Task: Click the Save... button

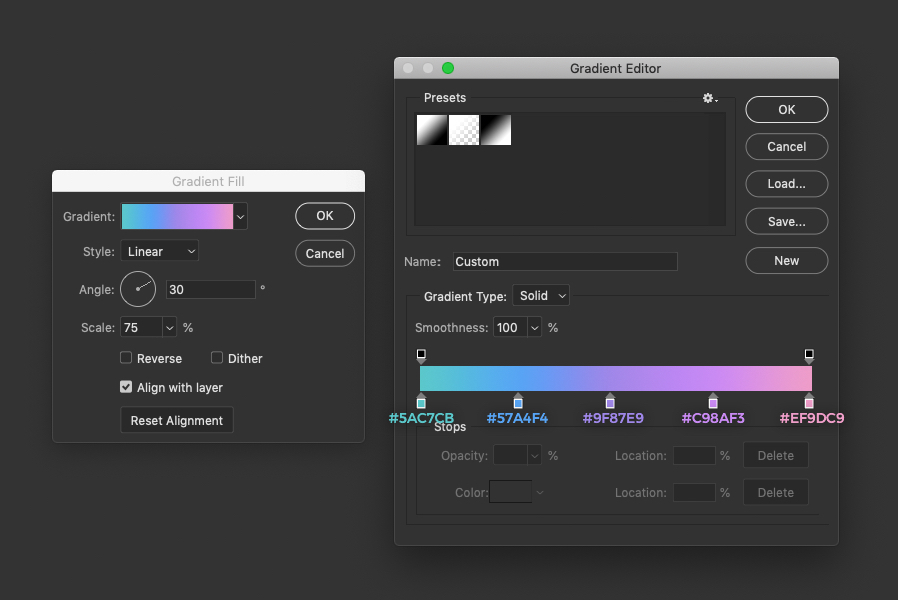Action: 786,222
